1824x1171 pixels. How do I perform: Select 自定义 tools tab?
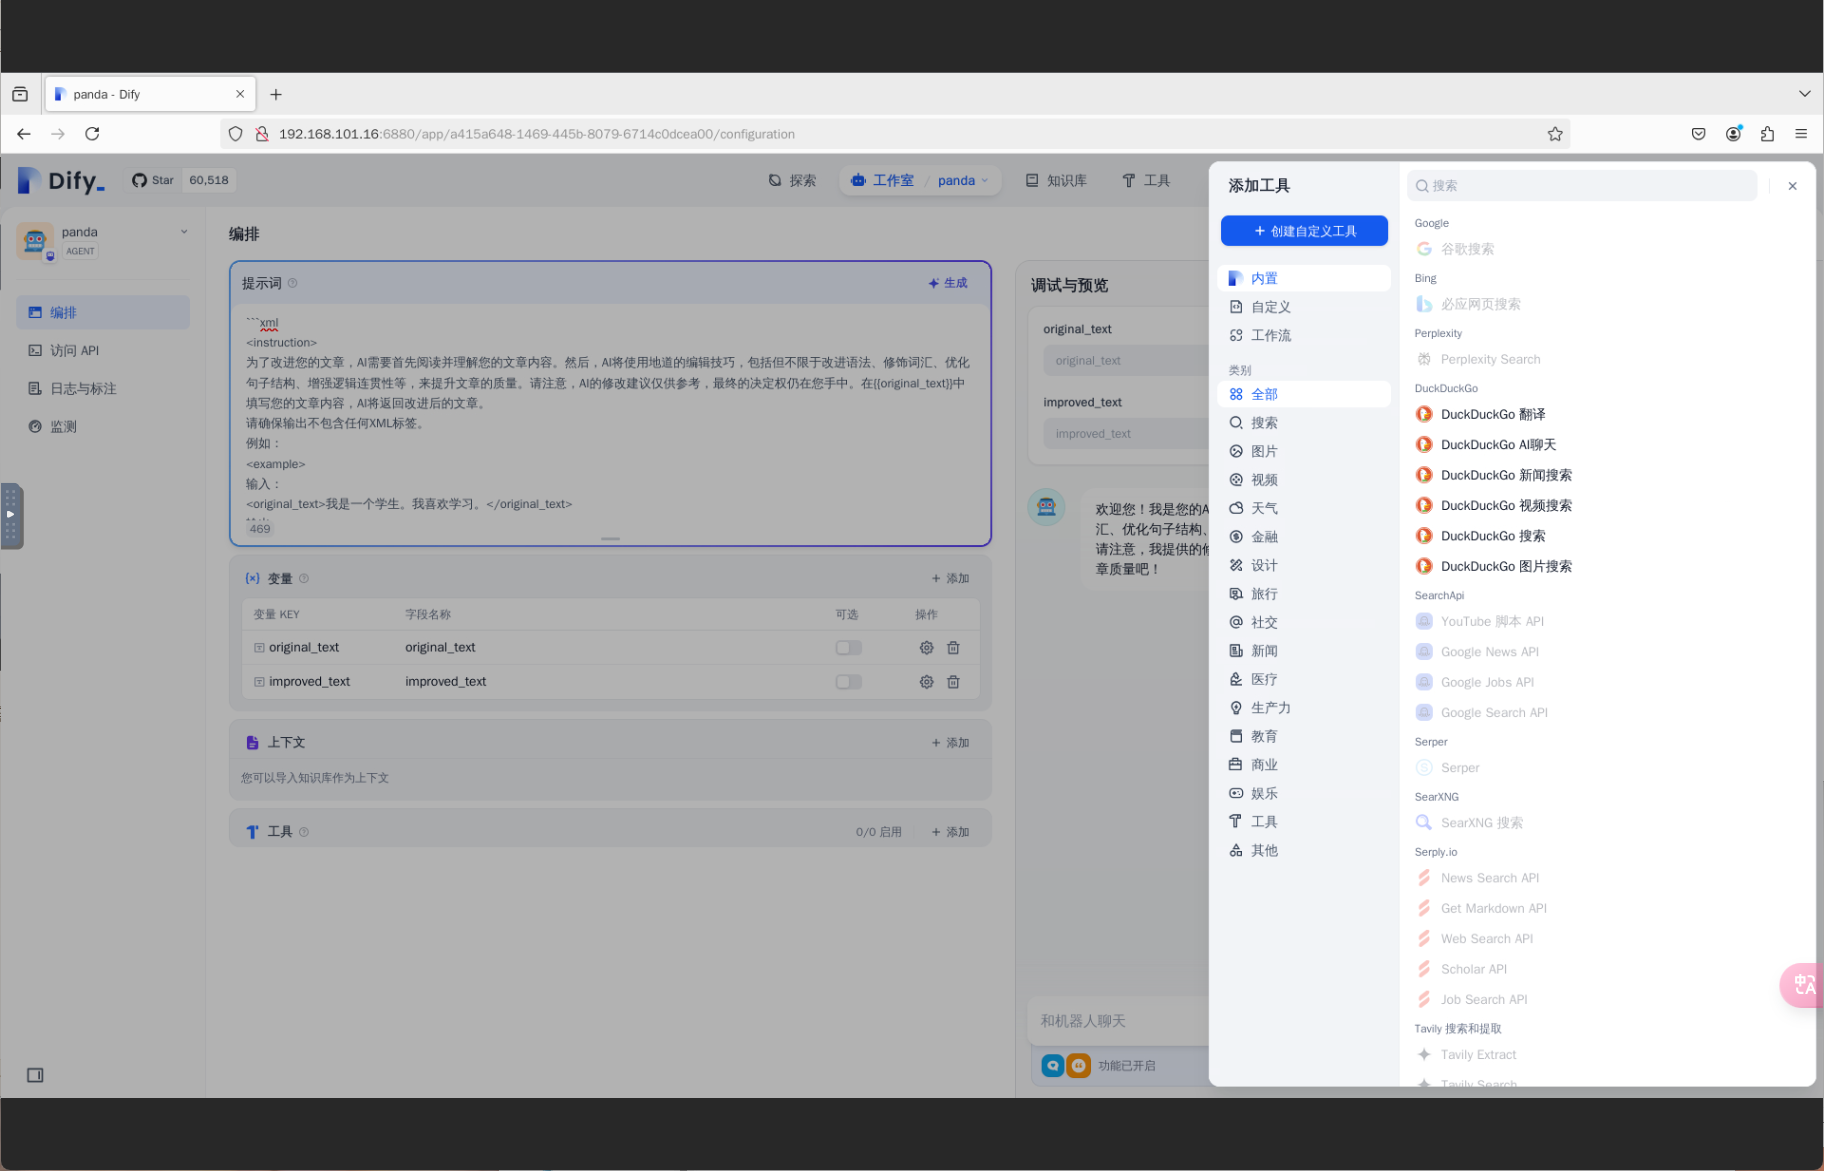tap(1304, 307)
